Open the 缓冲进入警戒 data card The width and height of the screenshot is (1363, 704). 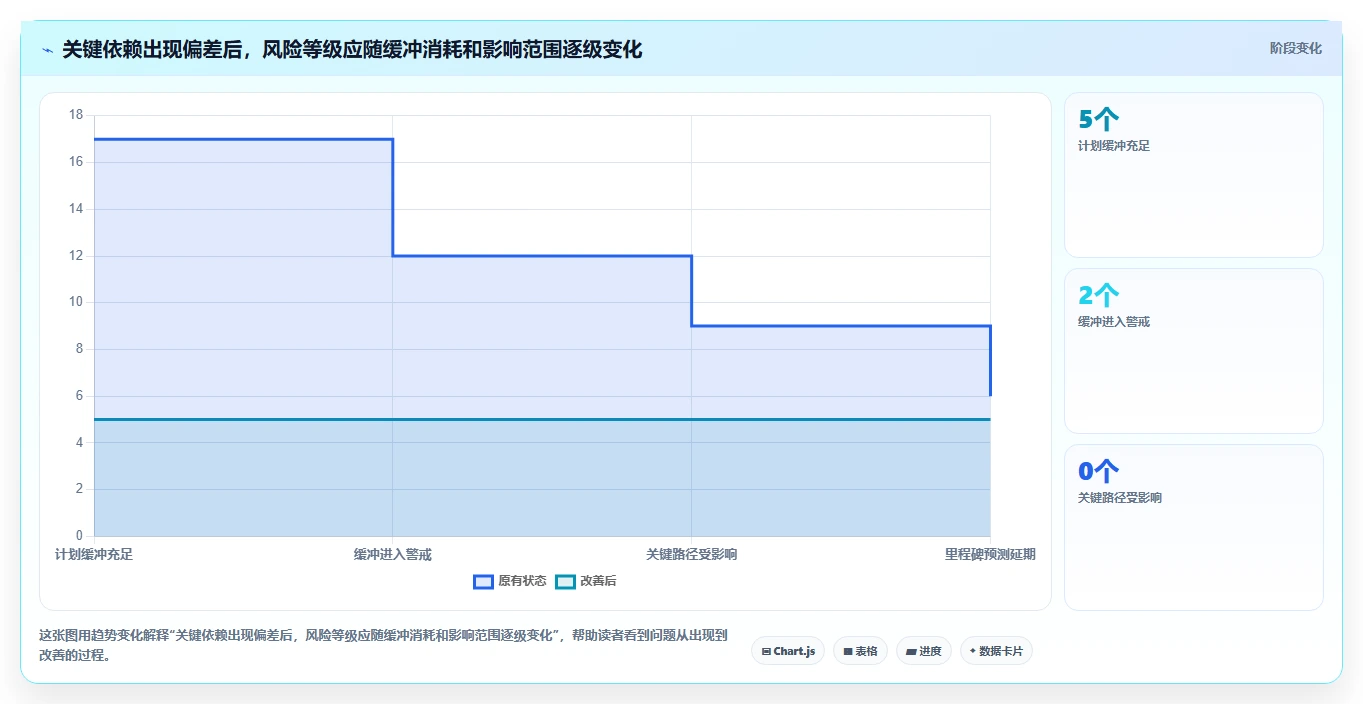pyautogui.click(x=1194, y=351)
